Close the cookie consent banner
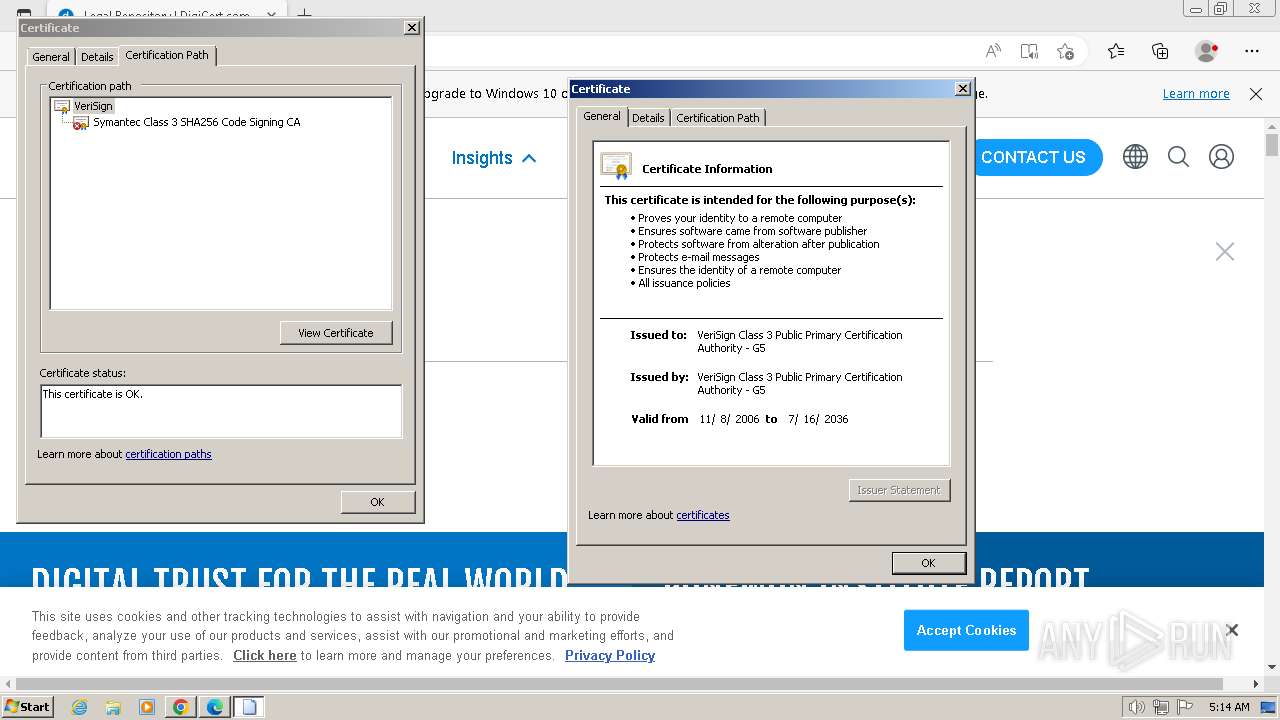Screen dimensions: 1280x720 pos(1232,630)
